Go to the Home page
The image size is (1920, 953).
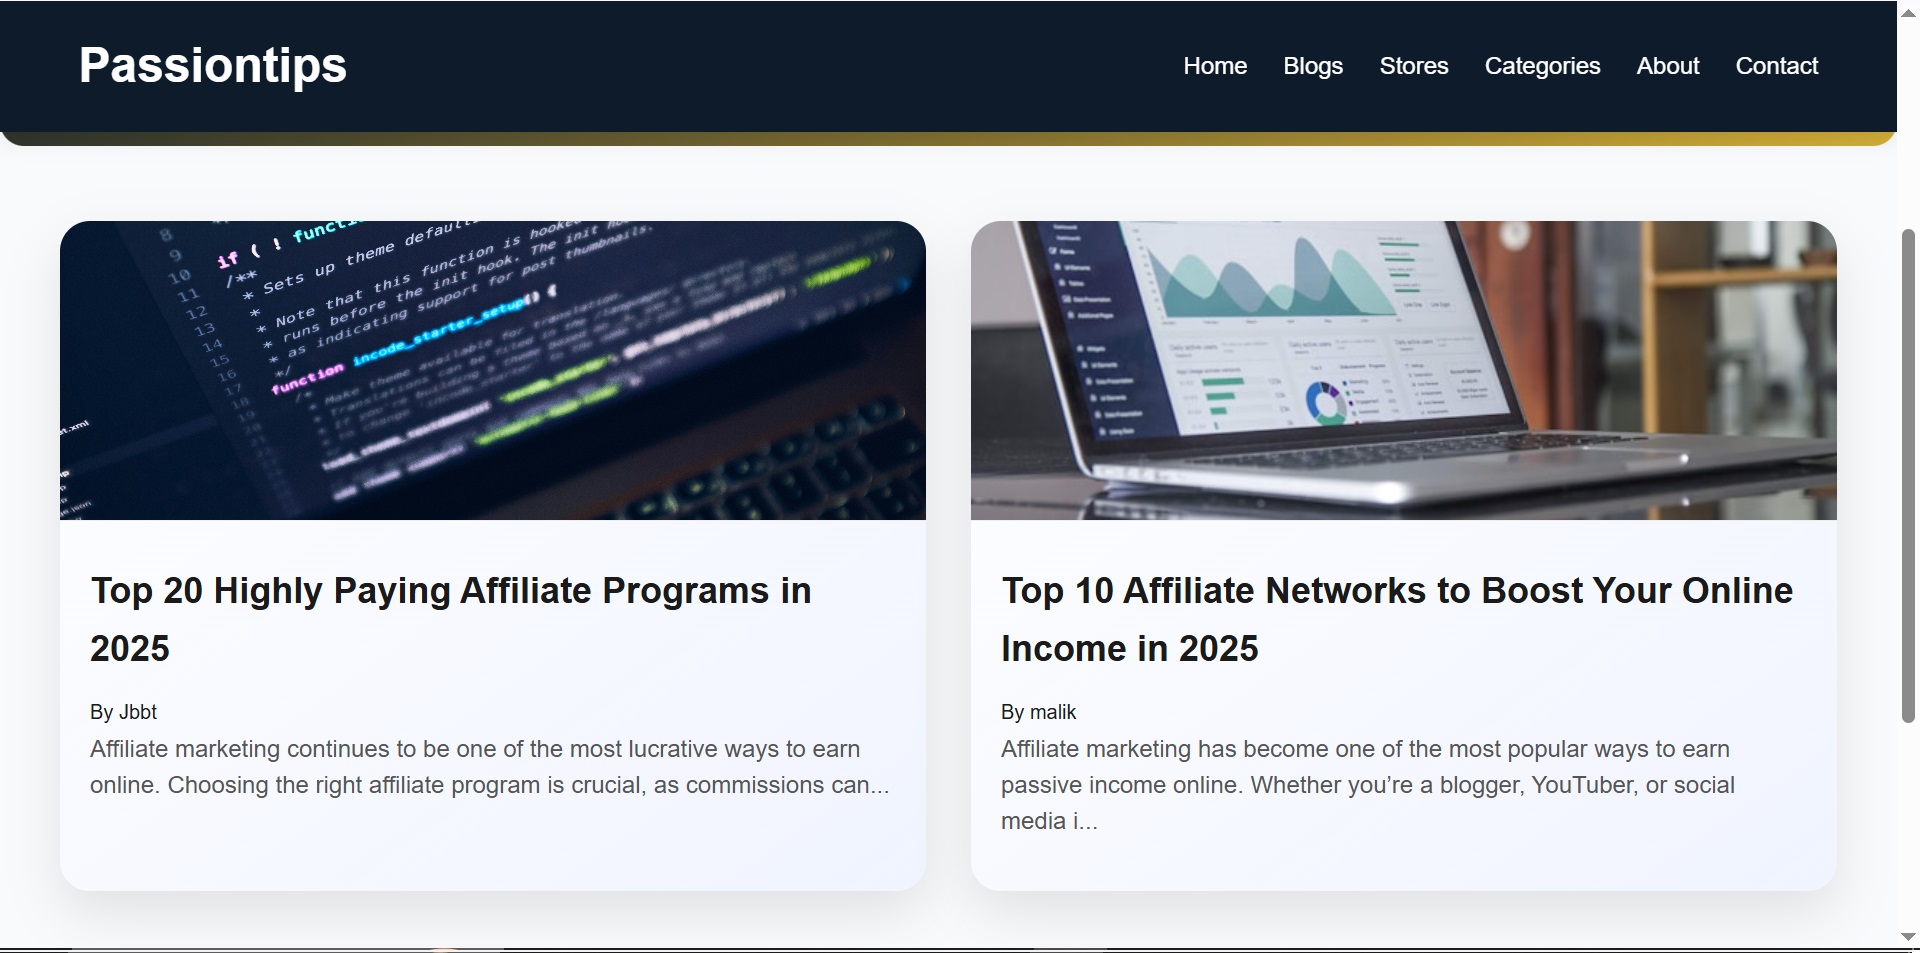click(x=1215, y=66)
